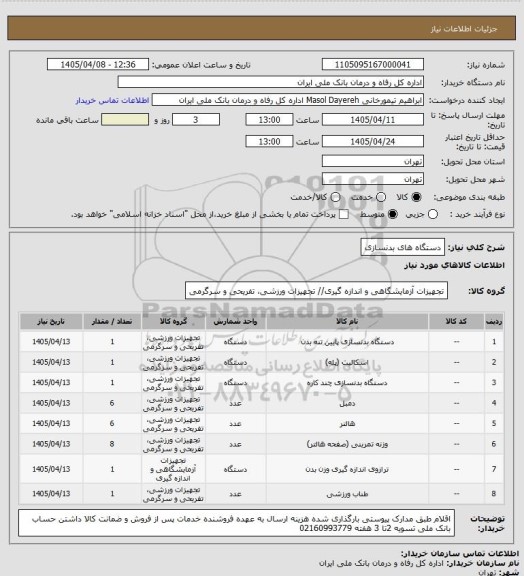Click the announcement date field 1405/04/08 - 12:36

pyautogui.click(x=98, y=65)
